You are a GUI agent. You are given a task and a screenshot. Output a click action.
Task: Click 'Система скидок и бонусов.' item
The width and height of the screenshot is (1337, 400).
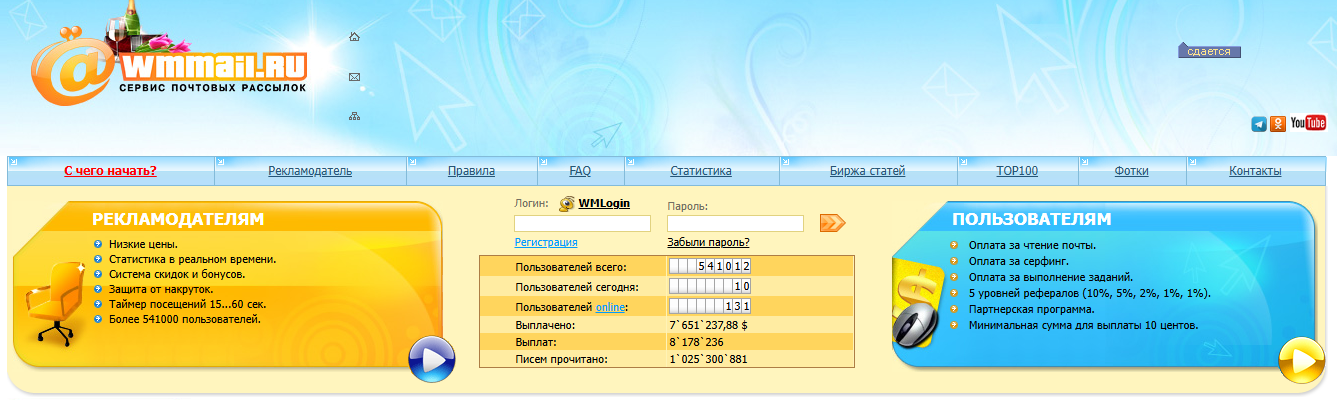coord(177,274)
